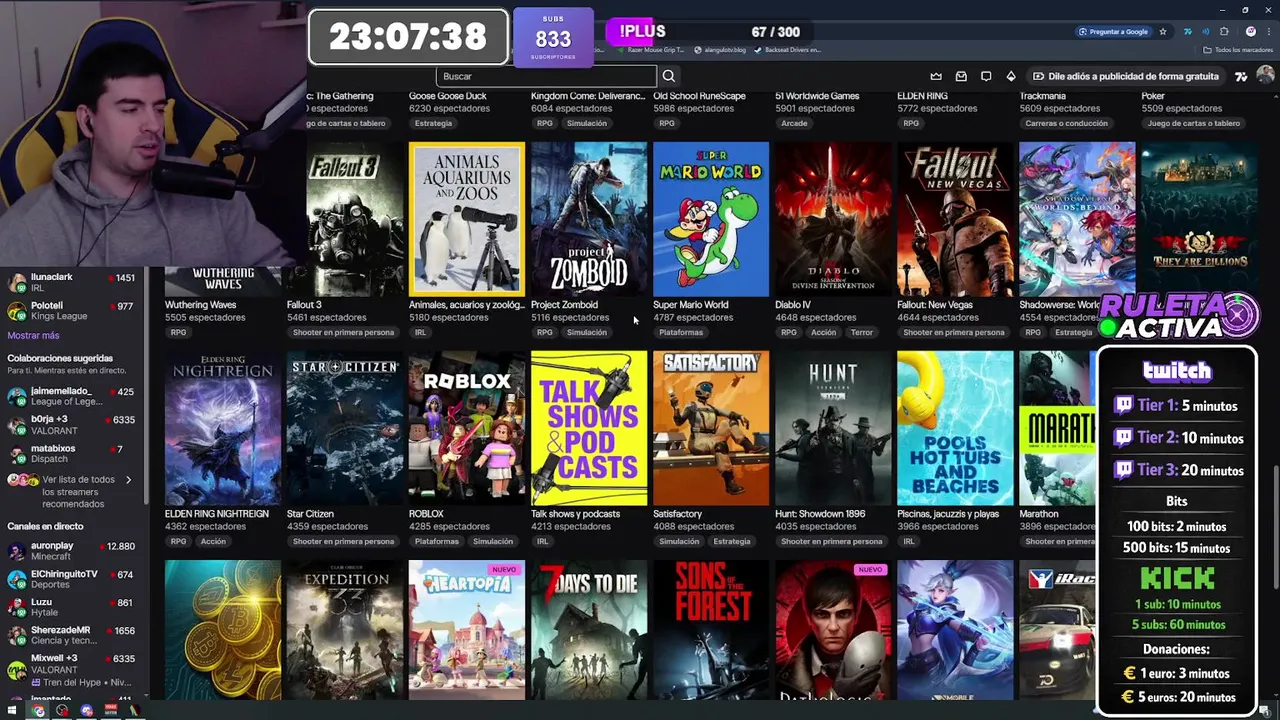Open the Windows Start menu
Screen dimensions: 1280x720
14,711
